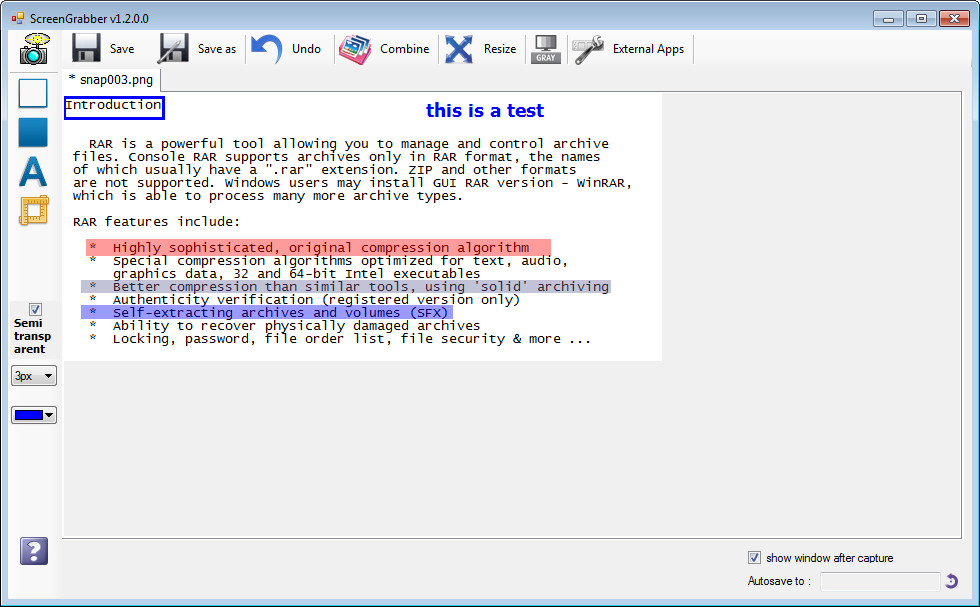Click the Undo arrow icon
Image resolution: width=980 pixels, height=607 pixels.
267,49
